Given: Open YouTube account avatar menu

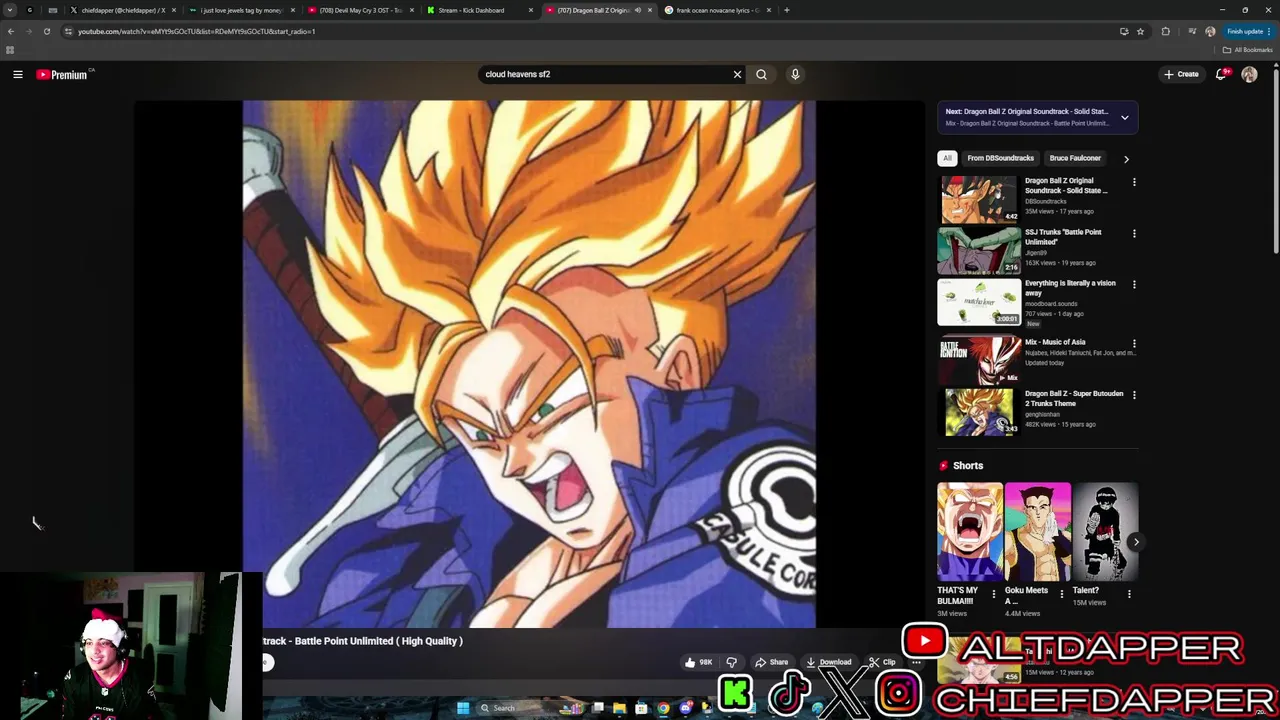Looking at the screenshot, I should coord(1249,74).
